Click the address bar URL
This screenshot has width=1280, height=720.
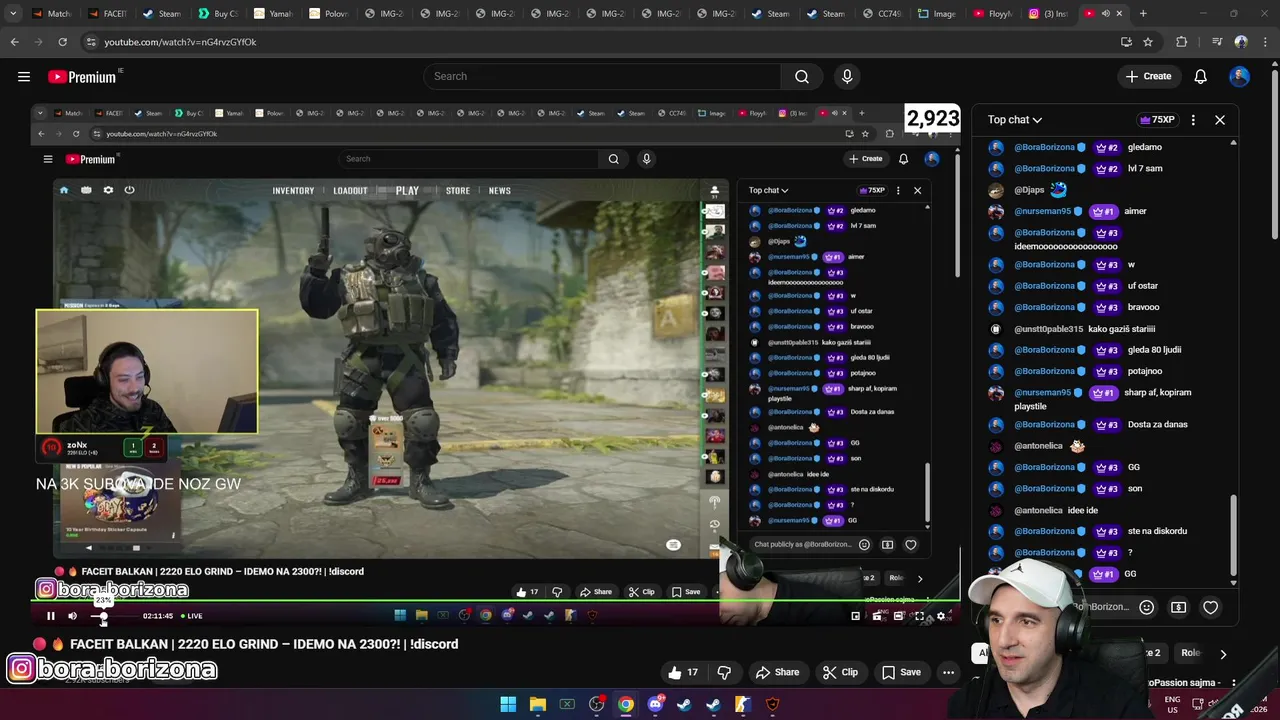(180, 42)
